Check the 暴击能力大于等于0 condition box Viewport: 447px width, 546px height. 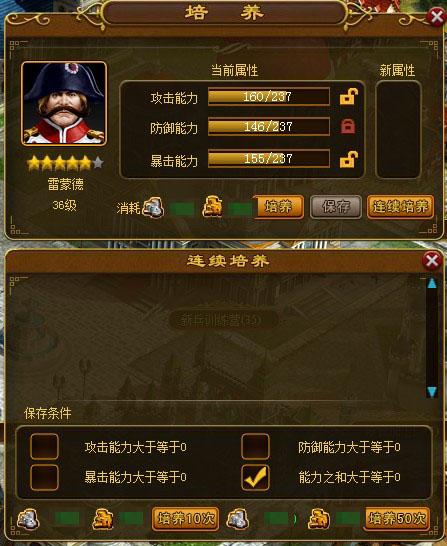tap(44, 477)
